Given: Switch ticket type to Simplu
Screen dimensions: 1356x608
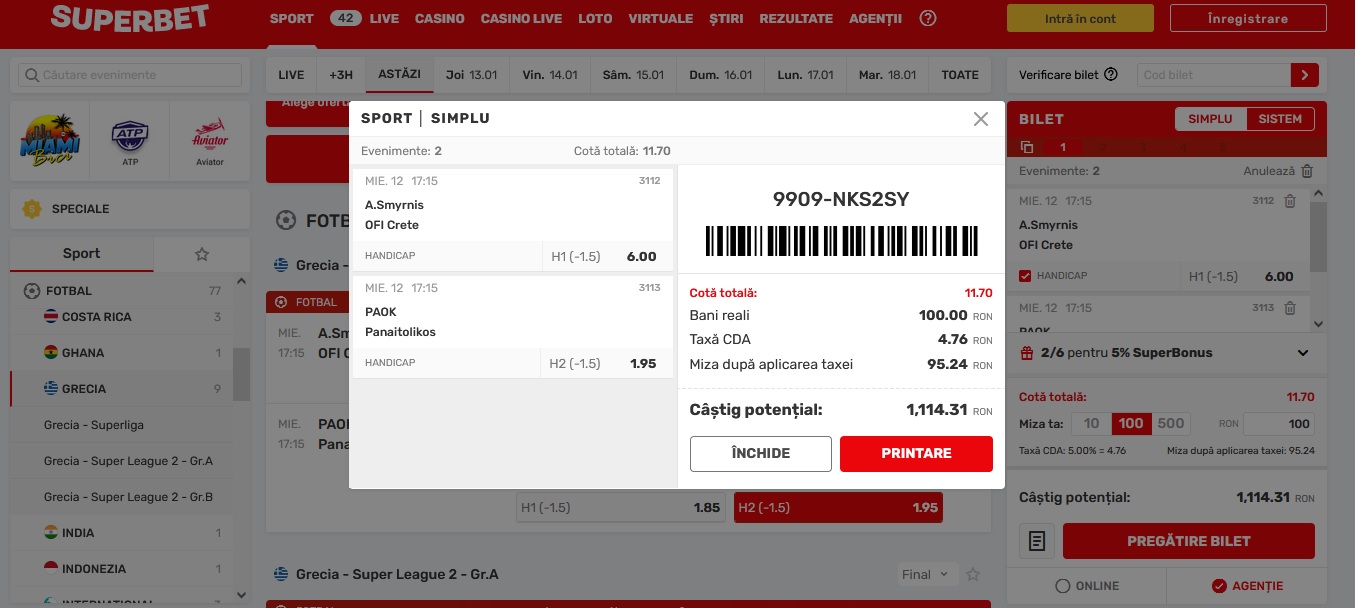Looking at the screenshot, I should (x=1210, y=119).
